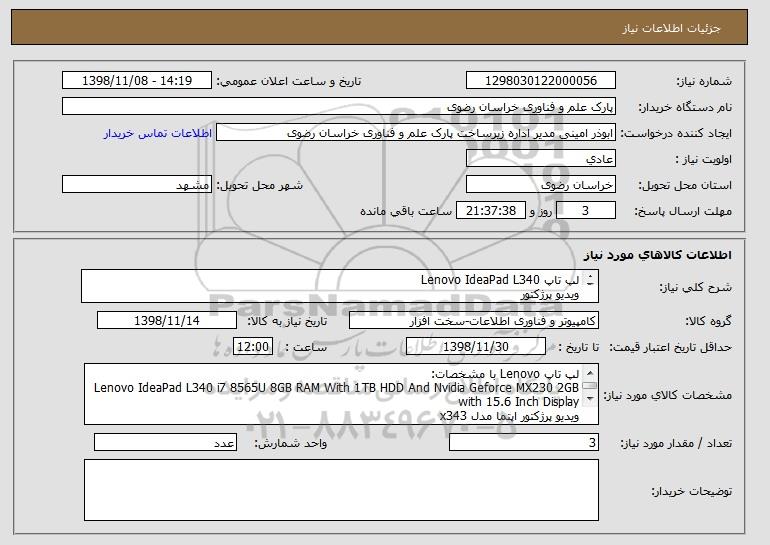Click the text ویدیو پرژکتور اپتما مدل x343
Viewport: 770px width, 545px height.
click(x=509, y=416)
